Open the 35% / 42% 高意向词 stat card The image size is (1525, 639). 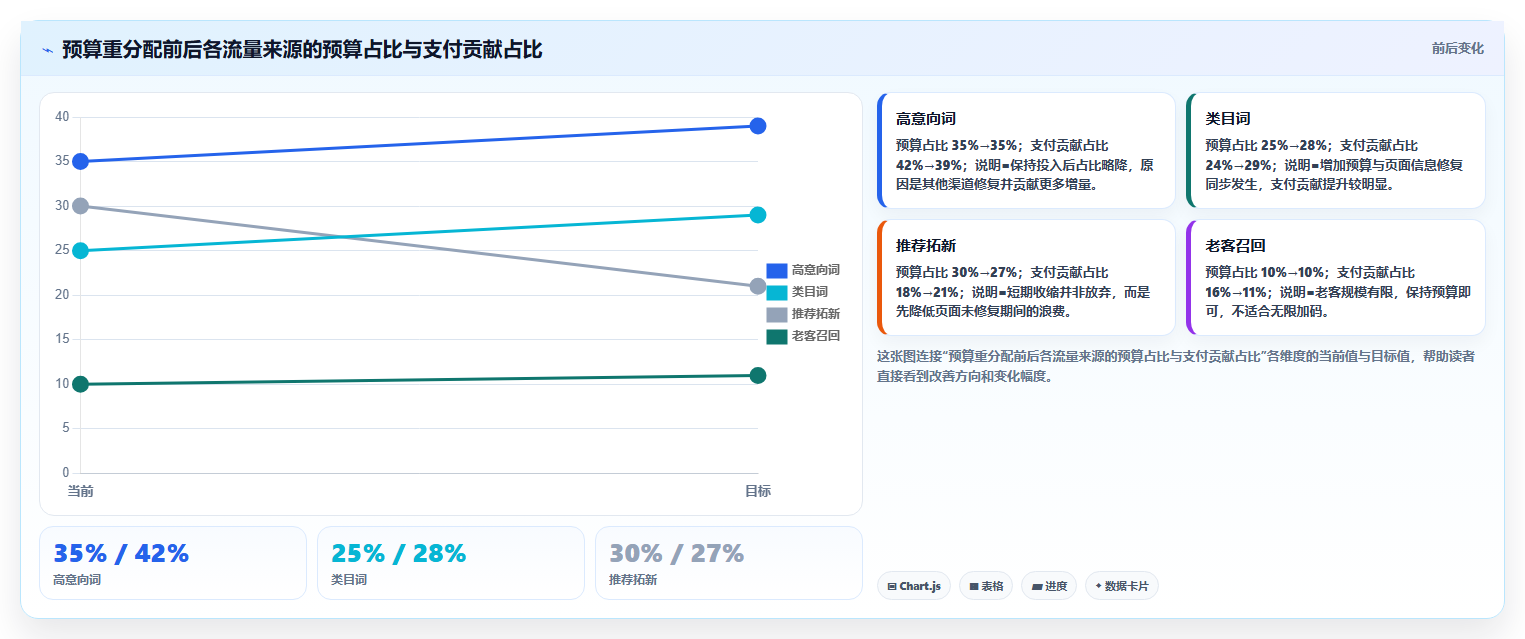tap(173, 563)
